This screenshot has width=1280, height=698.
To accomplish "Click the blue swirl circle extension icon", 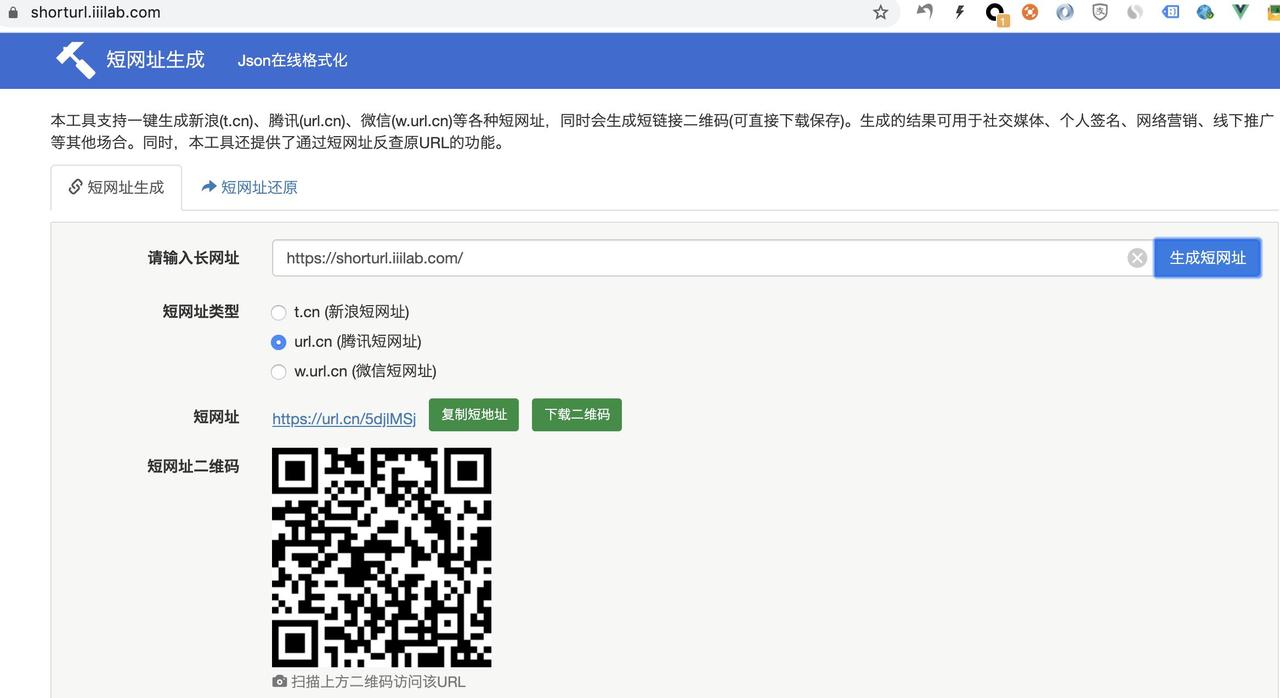I will [x=1065, y=12].
